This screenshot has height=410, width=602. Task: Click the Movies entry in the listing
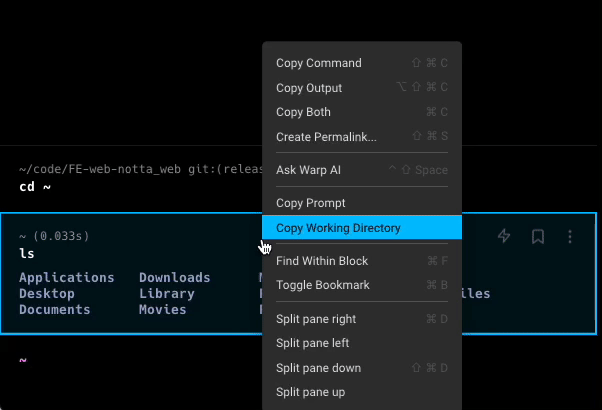(x=162, y=310)
